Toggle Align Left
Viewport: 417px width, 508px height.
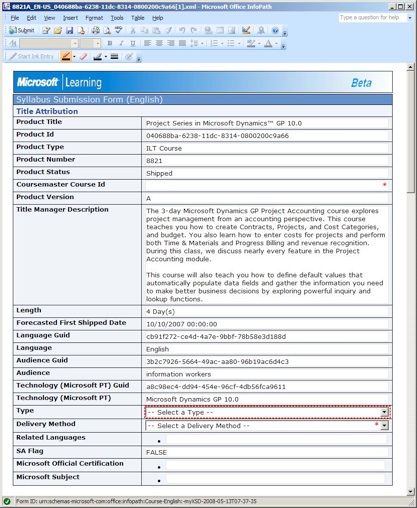tap(147, 43)
